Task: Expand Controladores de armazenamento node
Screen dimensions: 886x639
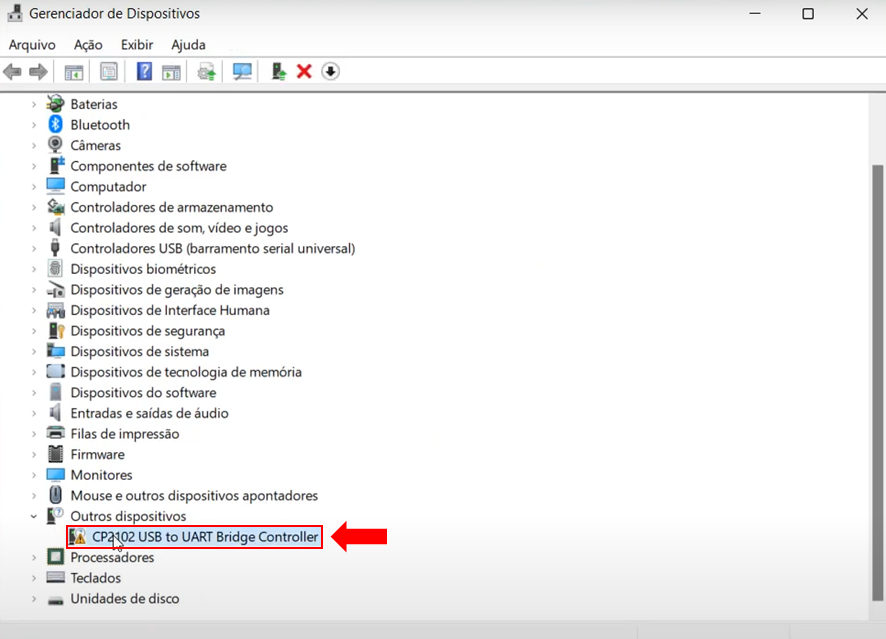Action: [34, 207]
